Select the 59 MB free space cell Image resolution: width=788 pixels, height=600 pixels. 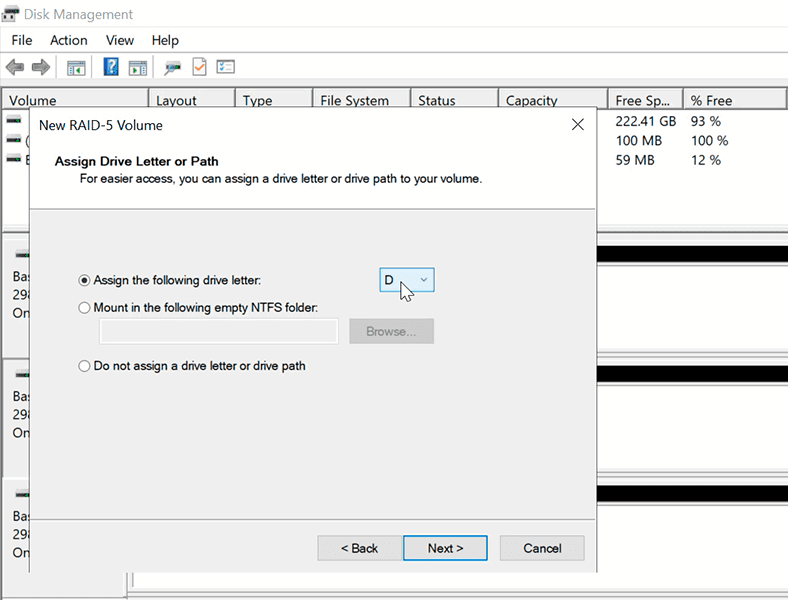pyautogui.click(x=635, y=160)
